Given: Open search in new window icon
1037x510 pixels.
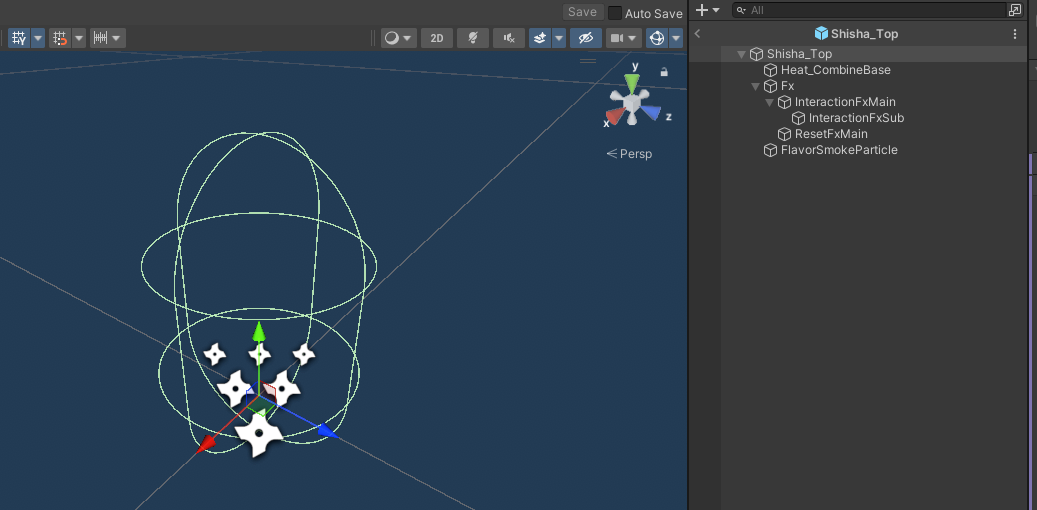Looking at the screenshot, I should pos(1015,10).
